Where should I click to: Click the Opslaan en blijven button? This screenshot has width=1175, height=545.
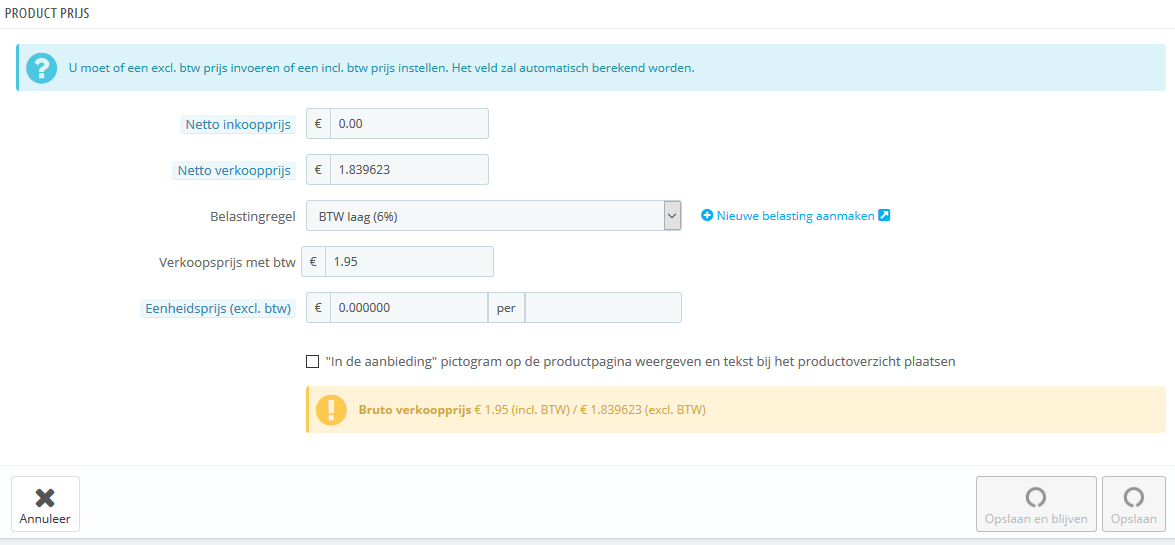(1036, 504)
